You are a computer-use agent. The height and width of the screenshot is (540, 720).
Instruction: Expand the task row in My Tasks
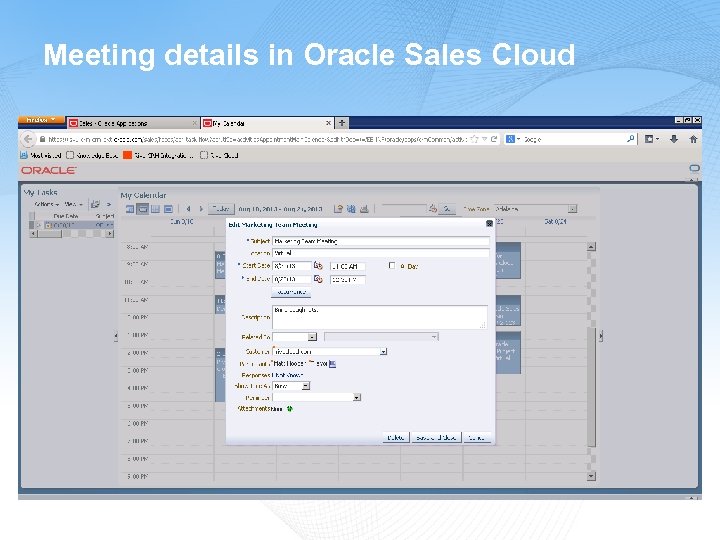(x=39, y=225)
